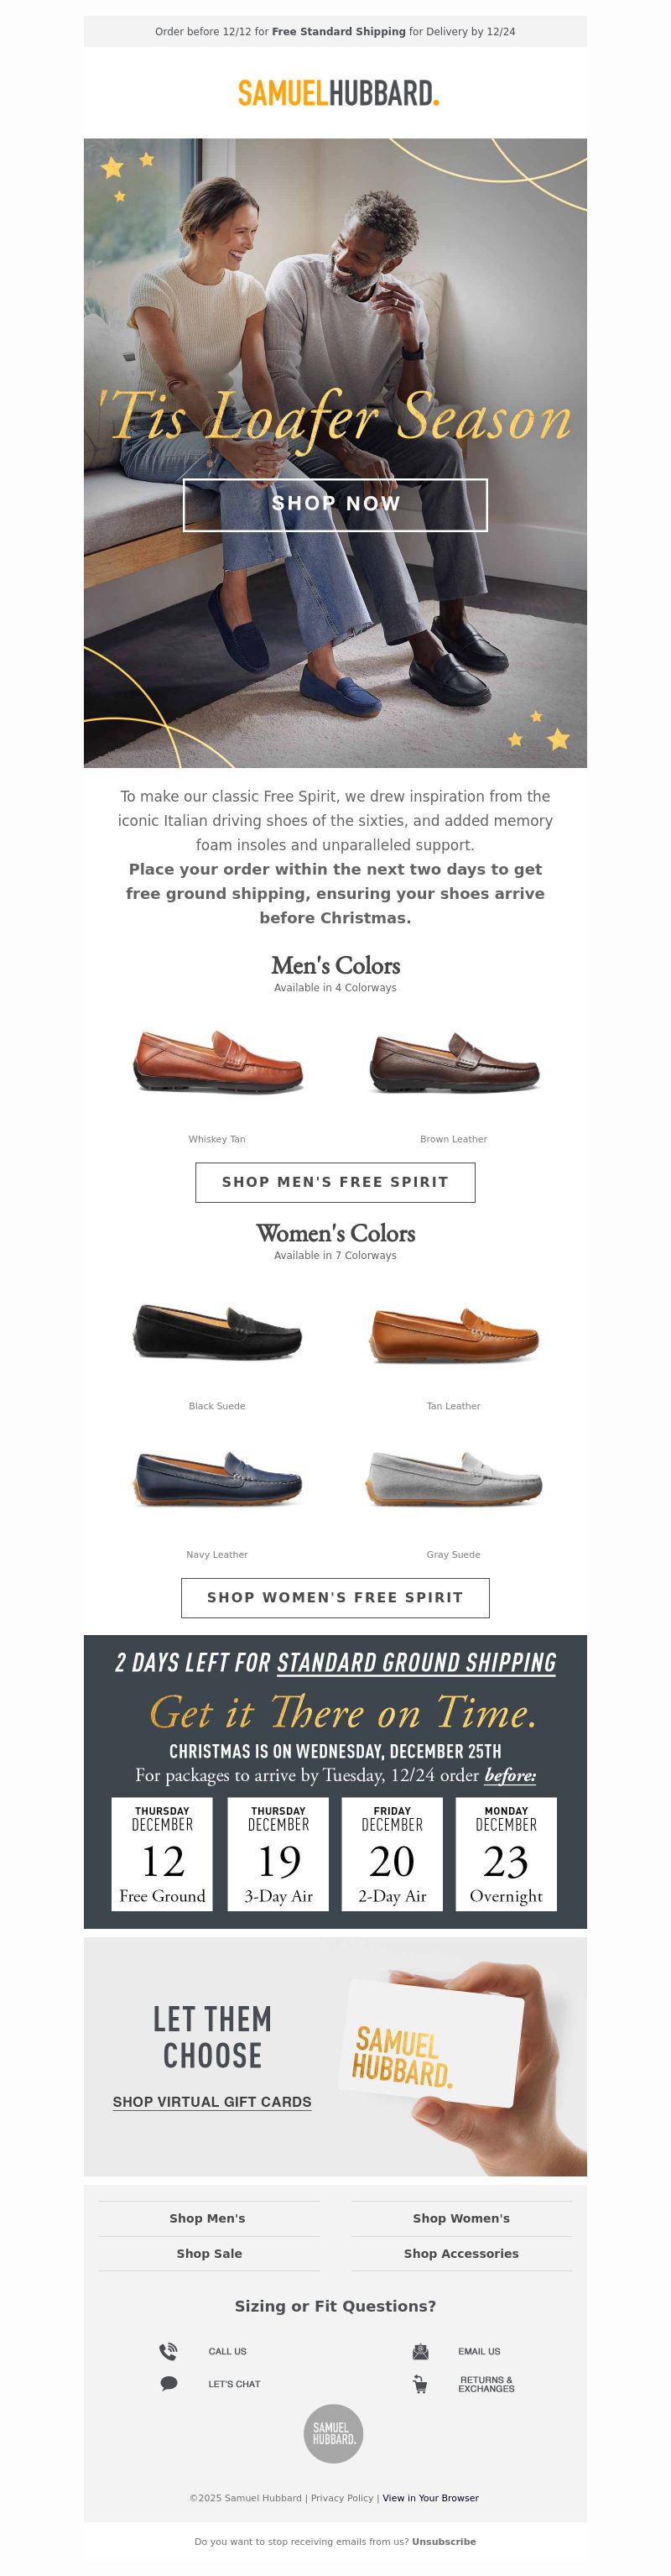Click Shop Men's Free Spirit button

(x=335, y=1181)
